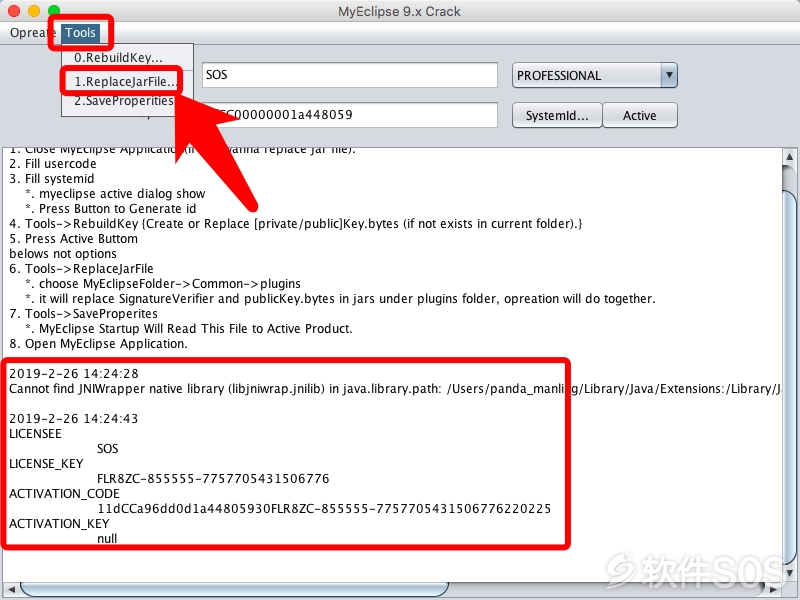Click the line "8. Open MyEclipse Application."
The height and width of the screenshot is (600, 800).
(x=98, y=344)
